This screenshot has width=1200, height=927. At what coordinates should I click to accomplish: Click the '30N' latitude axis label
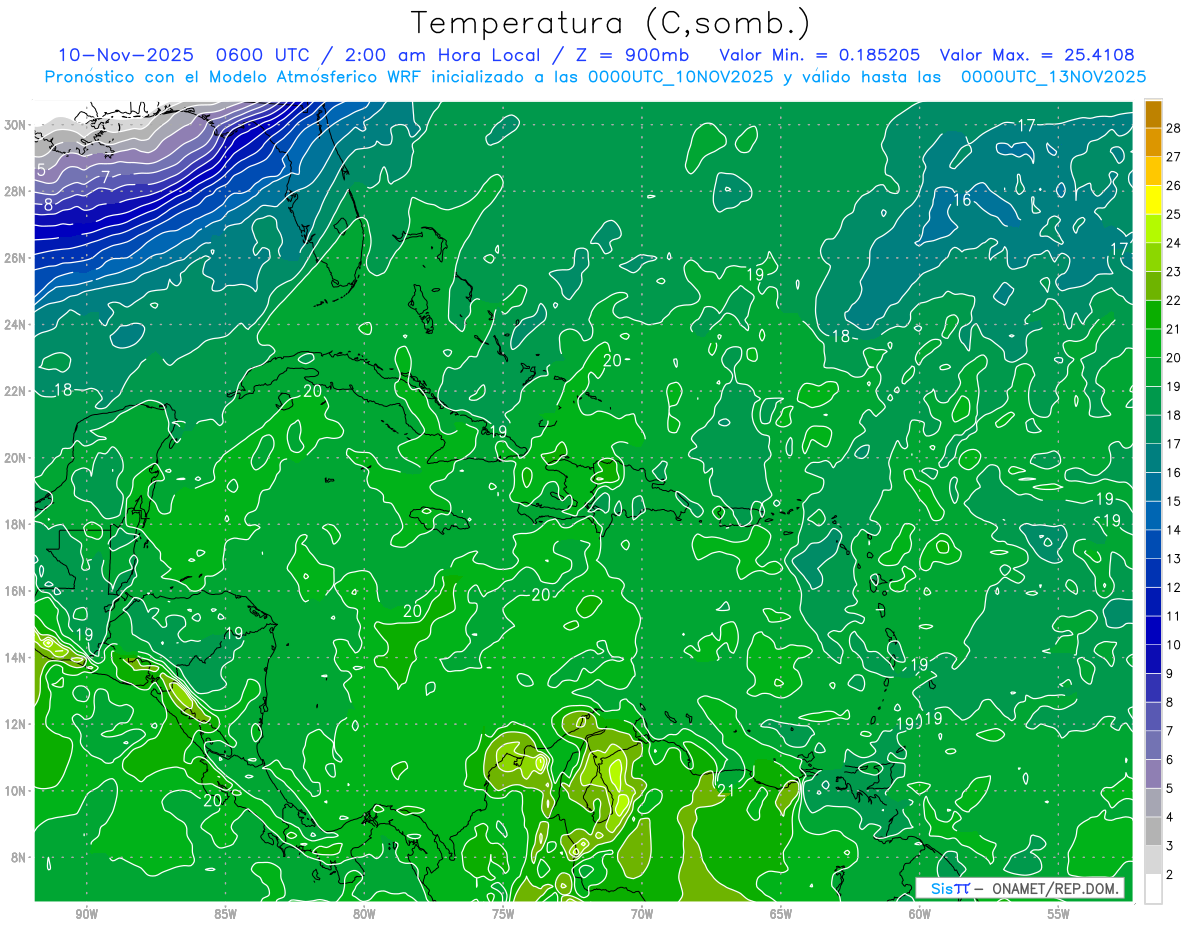(16, 125)
